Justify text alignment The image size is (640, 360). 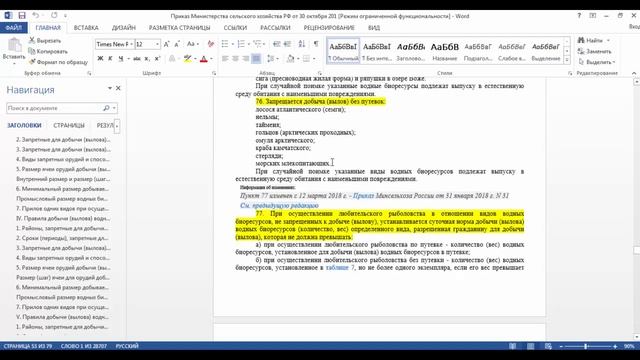pos(256,59)
